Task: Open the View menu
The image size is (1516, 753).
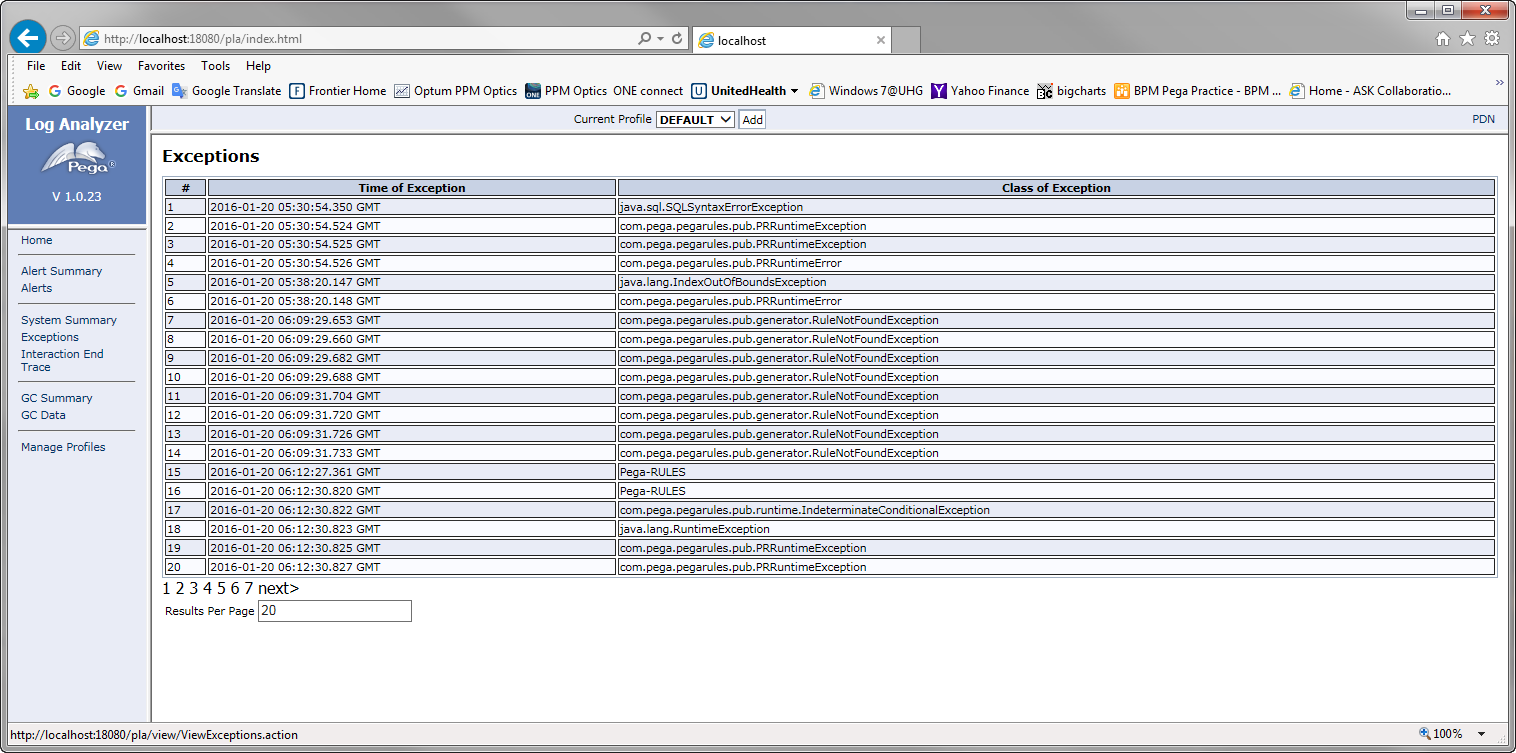Action: pyautogui.click(x=109, y=66)
